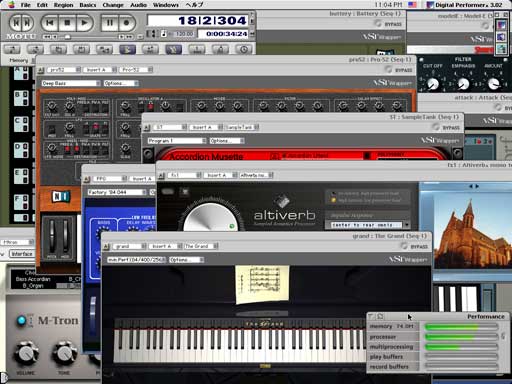Click the Pause button in the transport

(x=109, y=23)
